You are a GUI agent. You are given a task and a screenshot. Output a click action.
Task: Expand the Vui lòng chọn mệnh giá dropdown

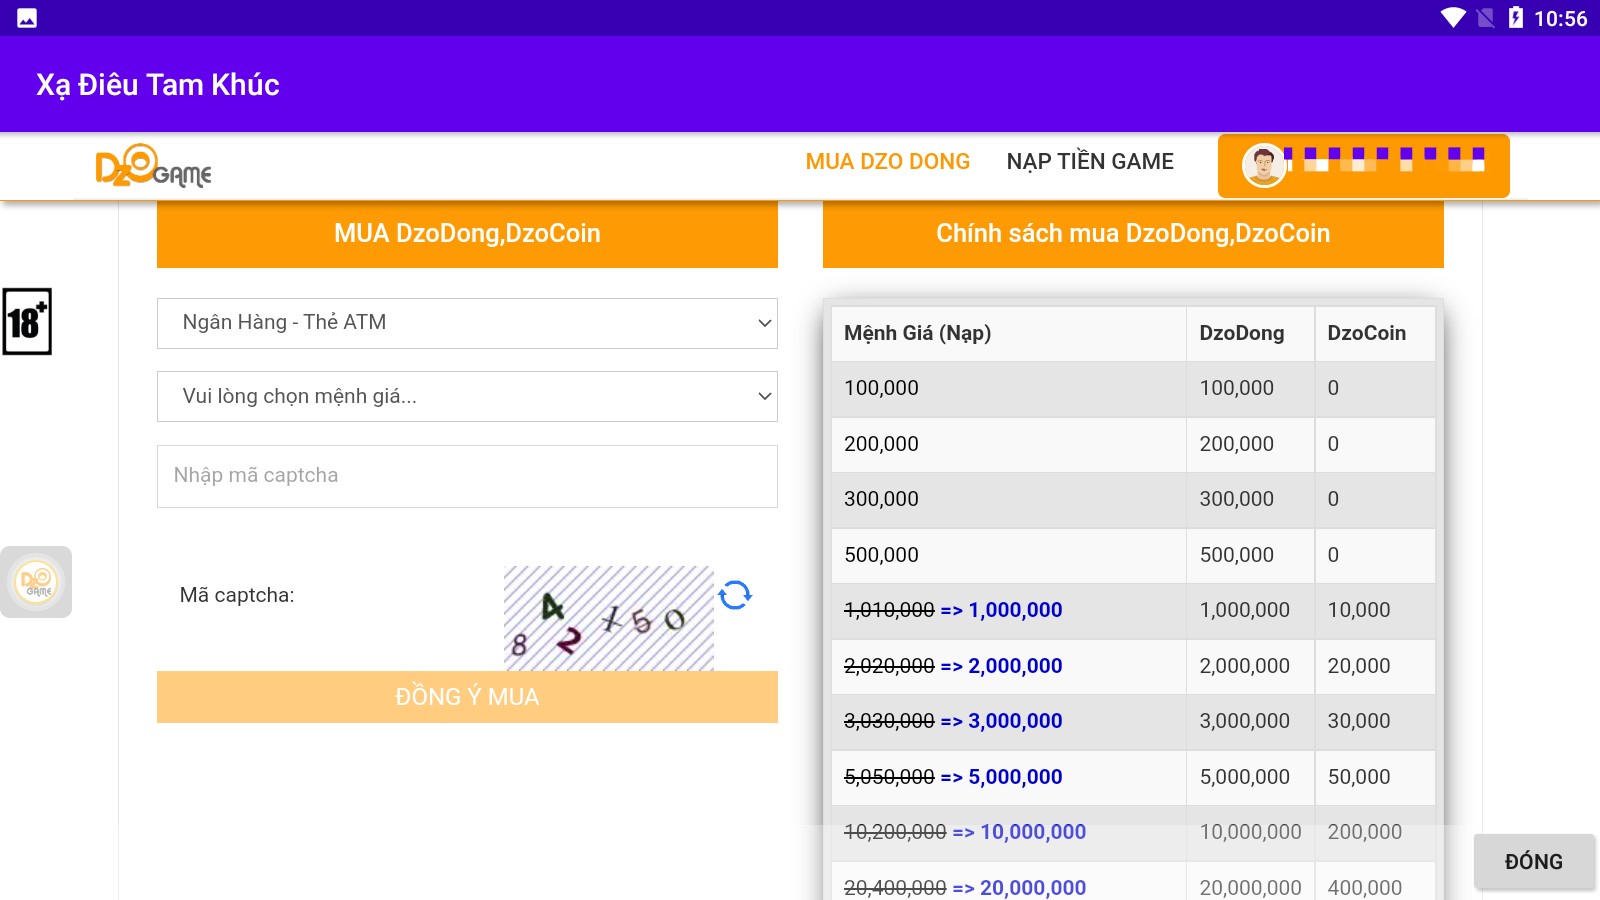click(x=467, y=397)
